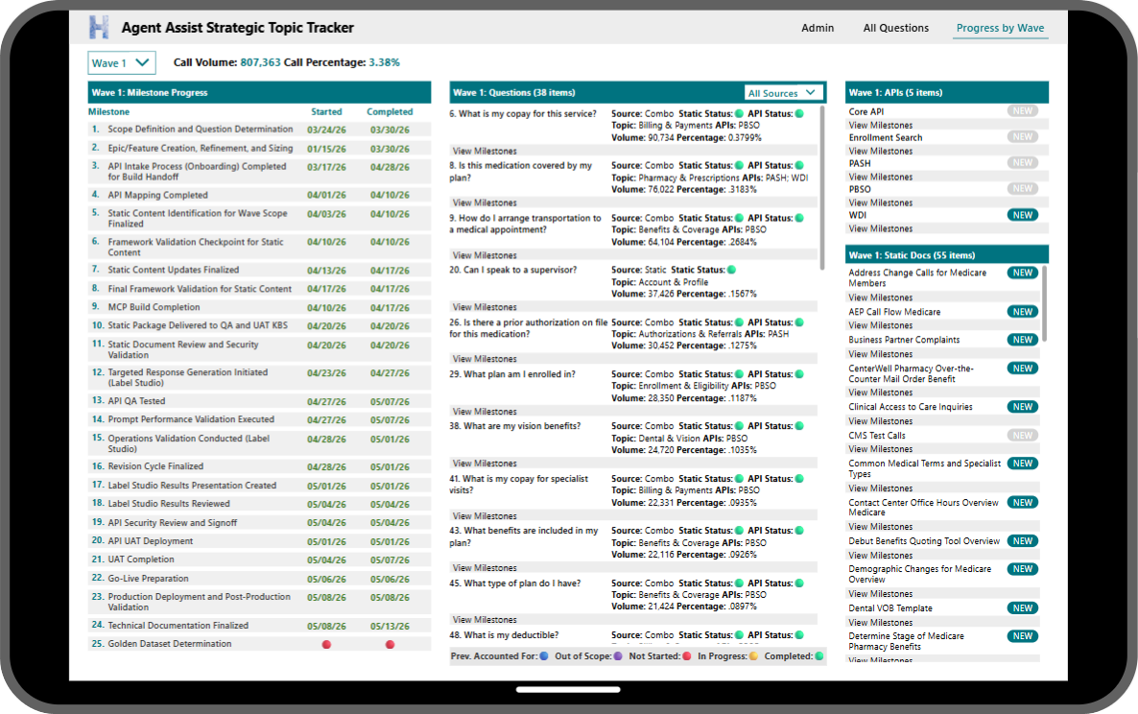Click the H logo icon in header
The width and height of the screenshot is (1138, 714).
pos(99,28)
